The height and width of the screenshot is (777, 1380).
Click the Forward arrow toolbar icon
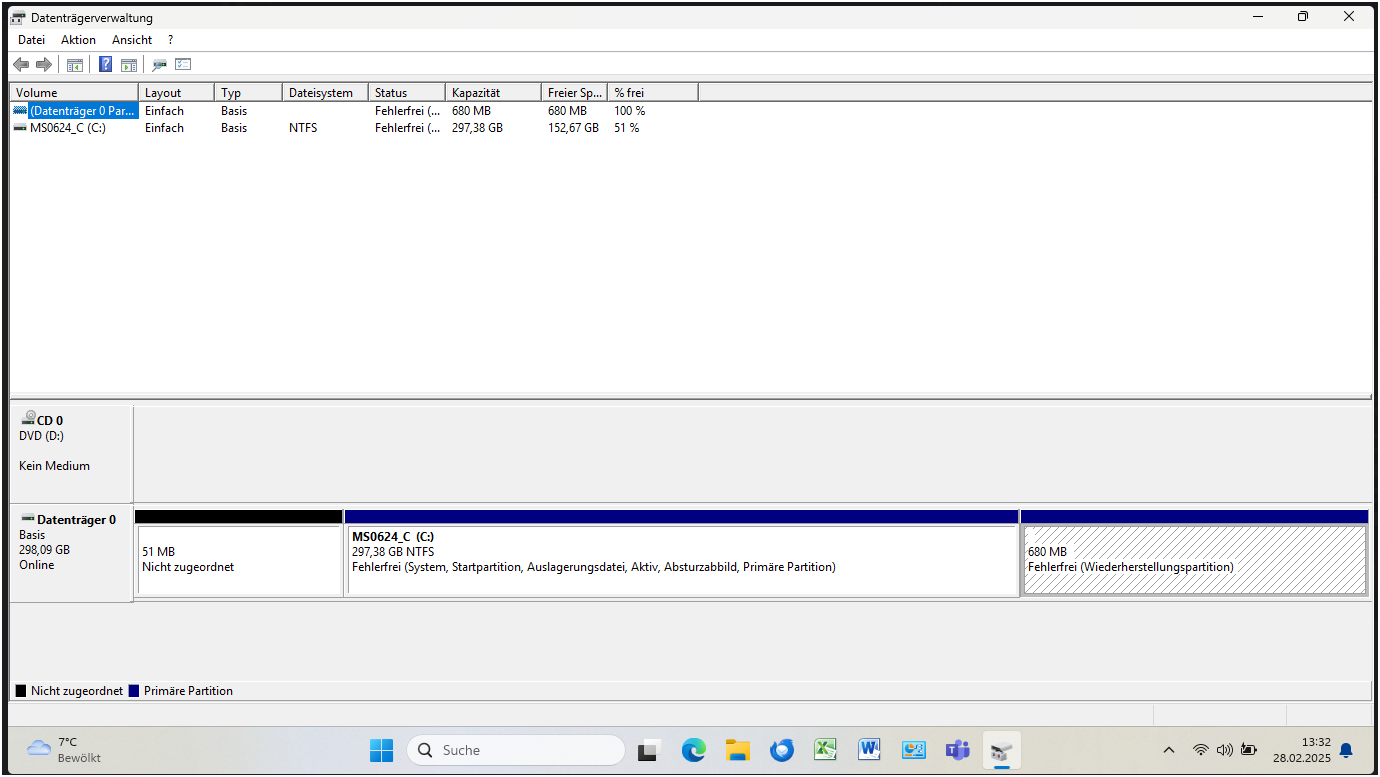44,65
